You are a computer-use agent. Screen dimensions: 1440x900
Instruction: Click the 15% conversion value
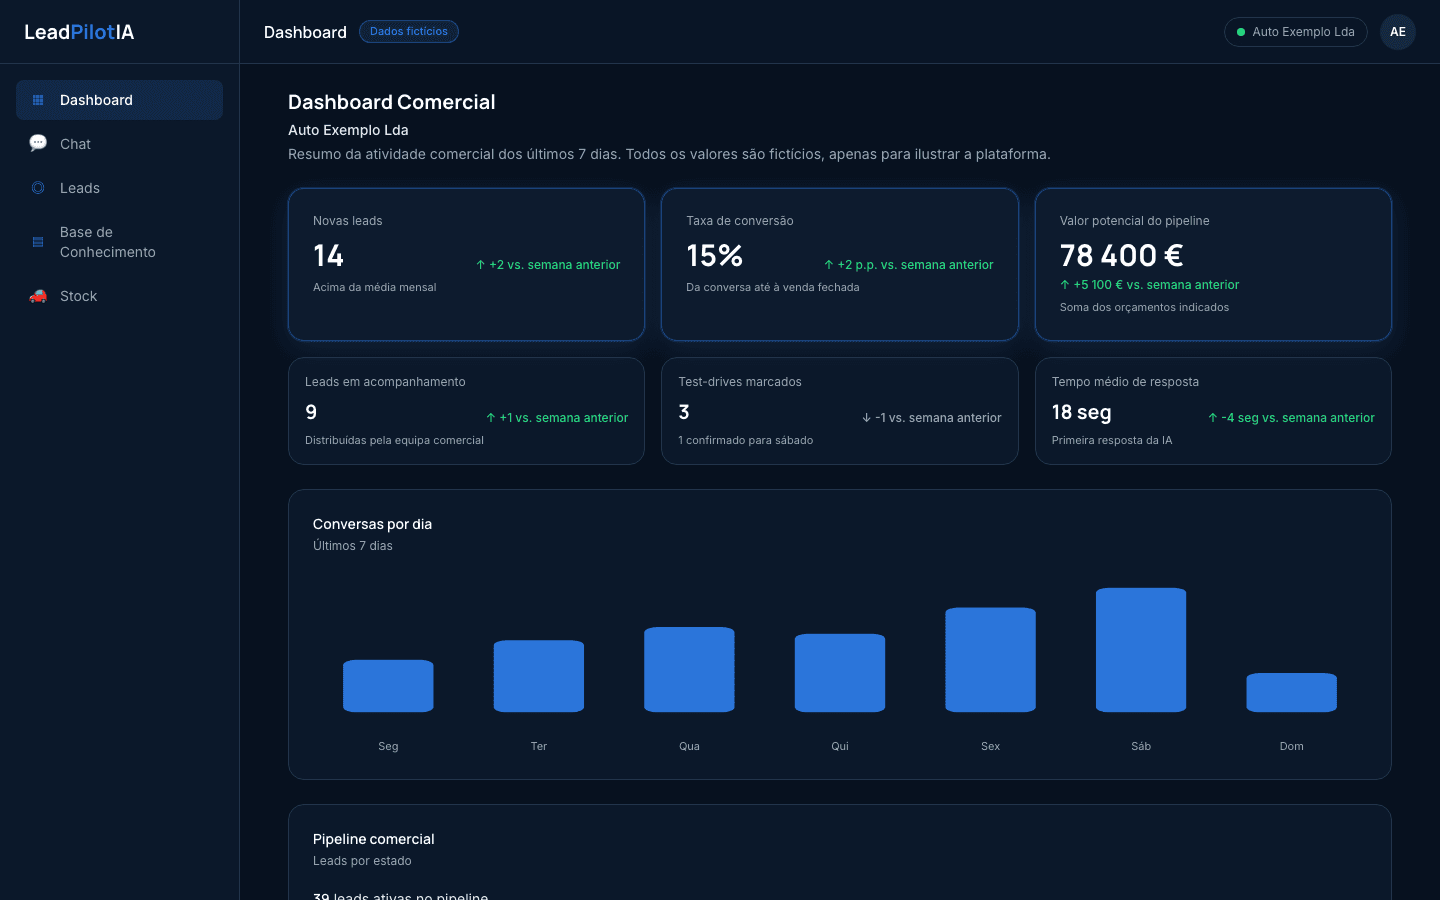pyautogui.click(x=714, y=256)
